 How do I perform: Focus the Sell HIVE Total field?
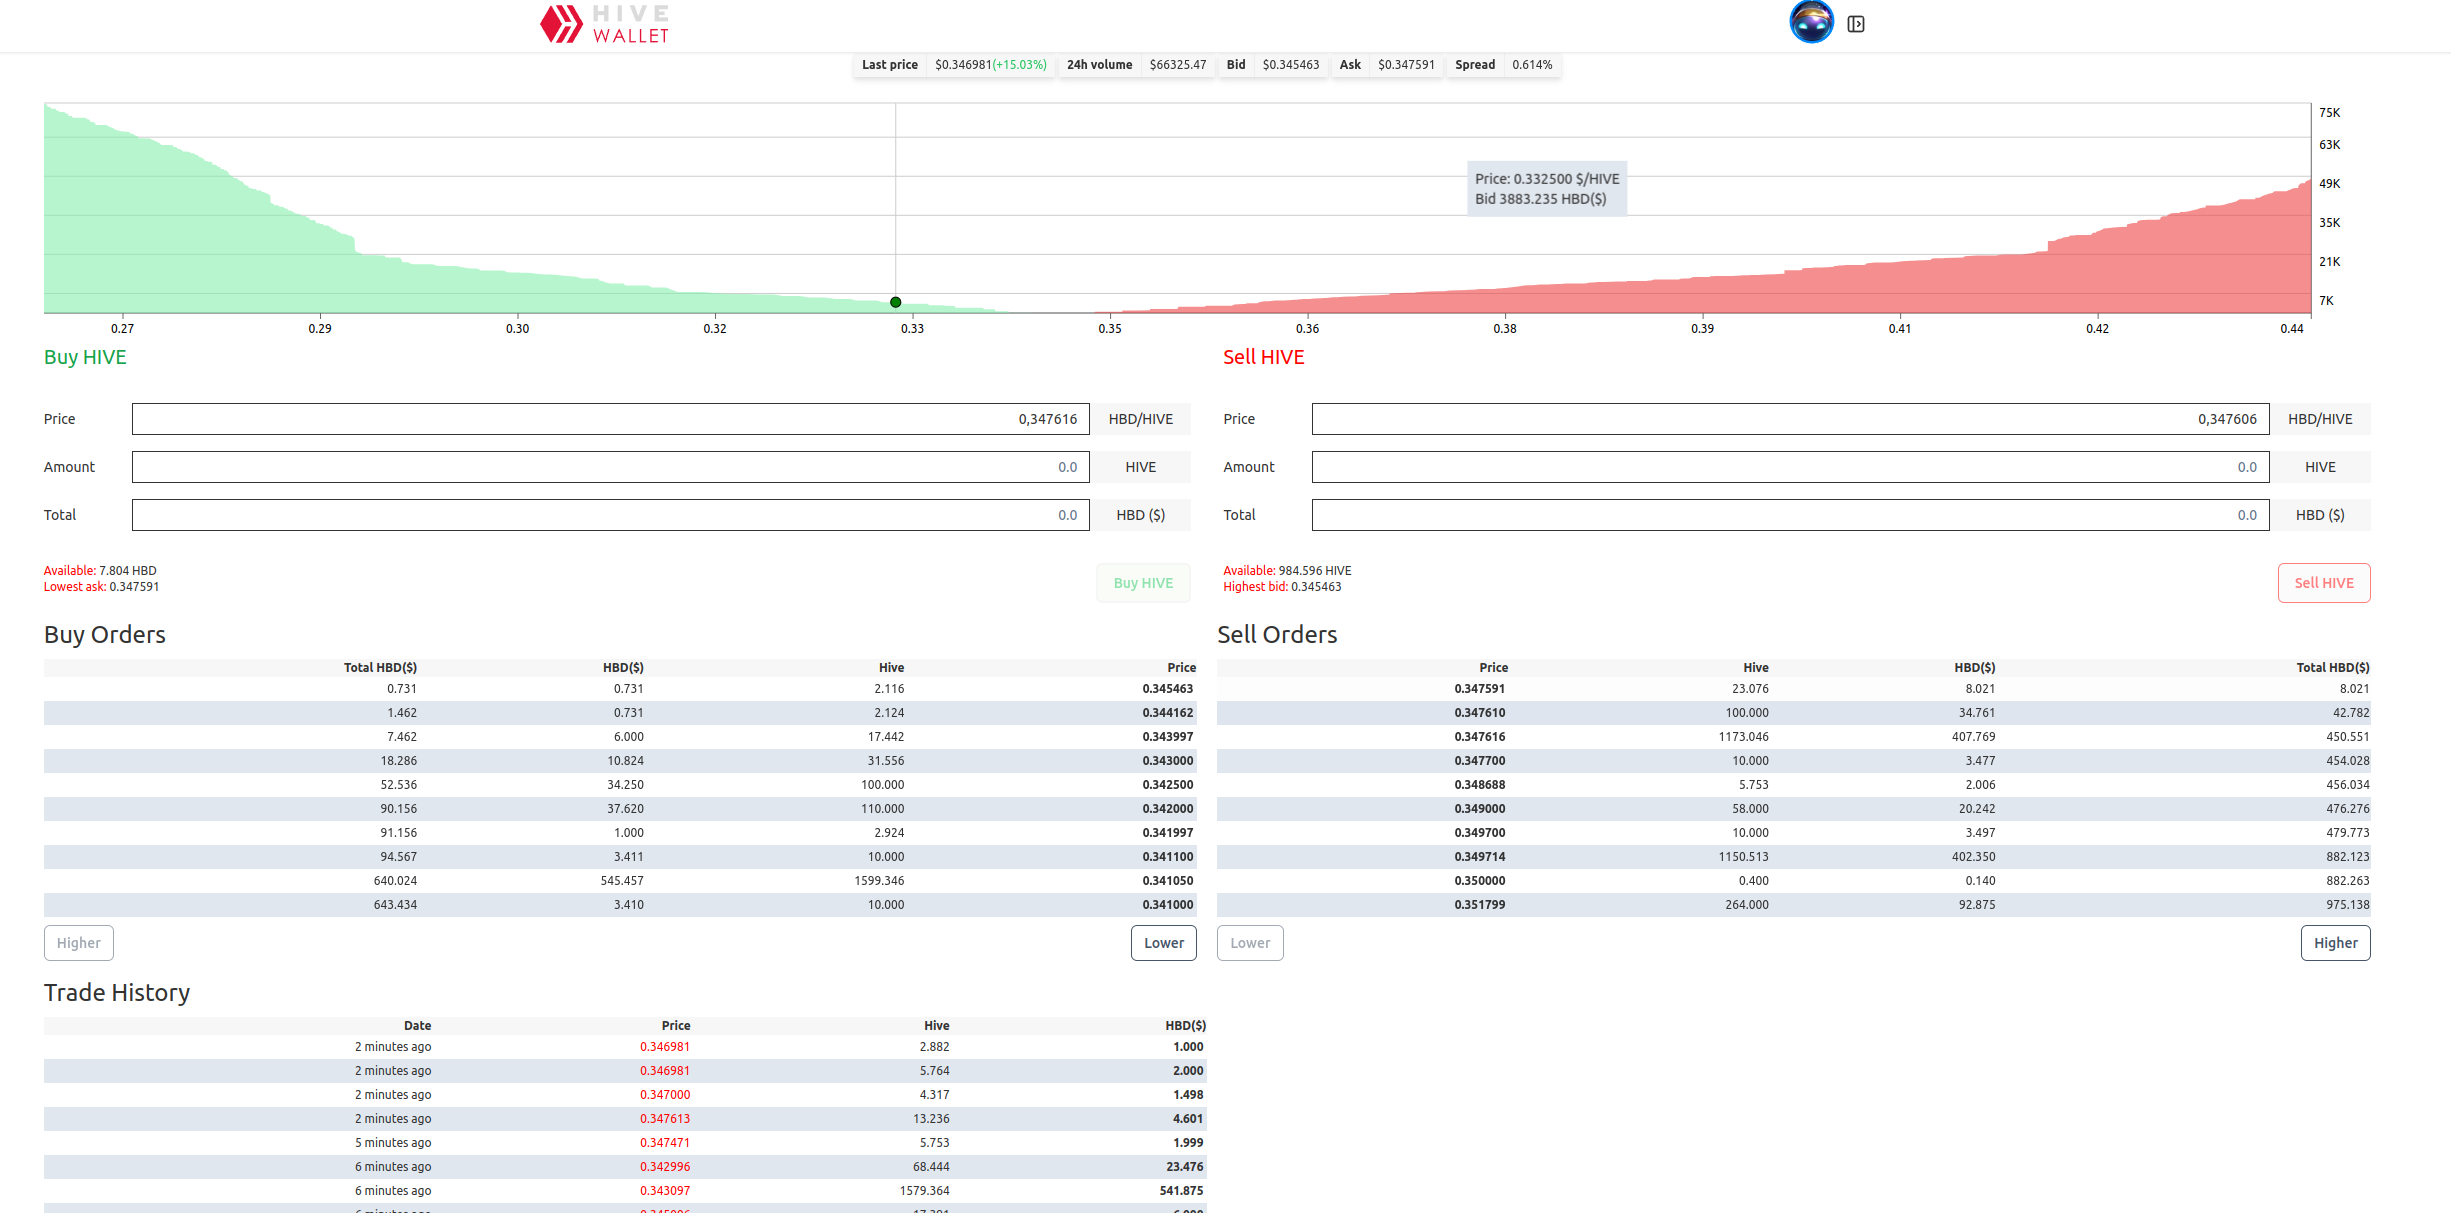coord(1789,515)
